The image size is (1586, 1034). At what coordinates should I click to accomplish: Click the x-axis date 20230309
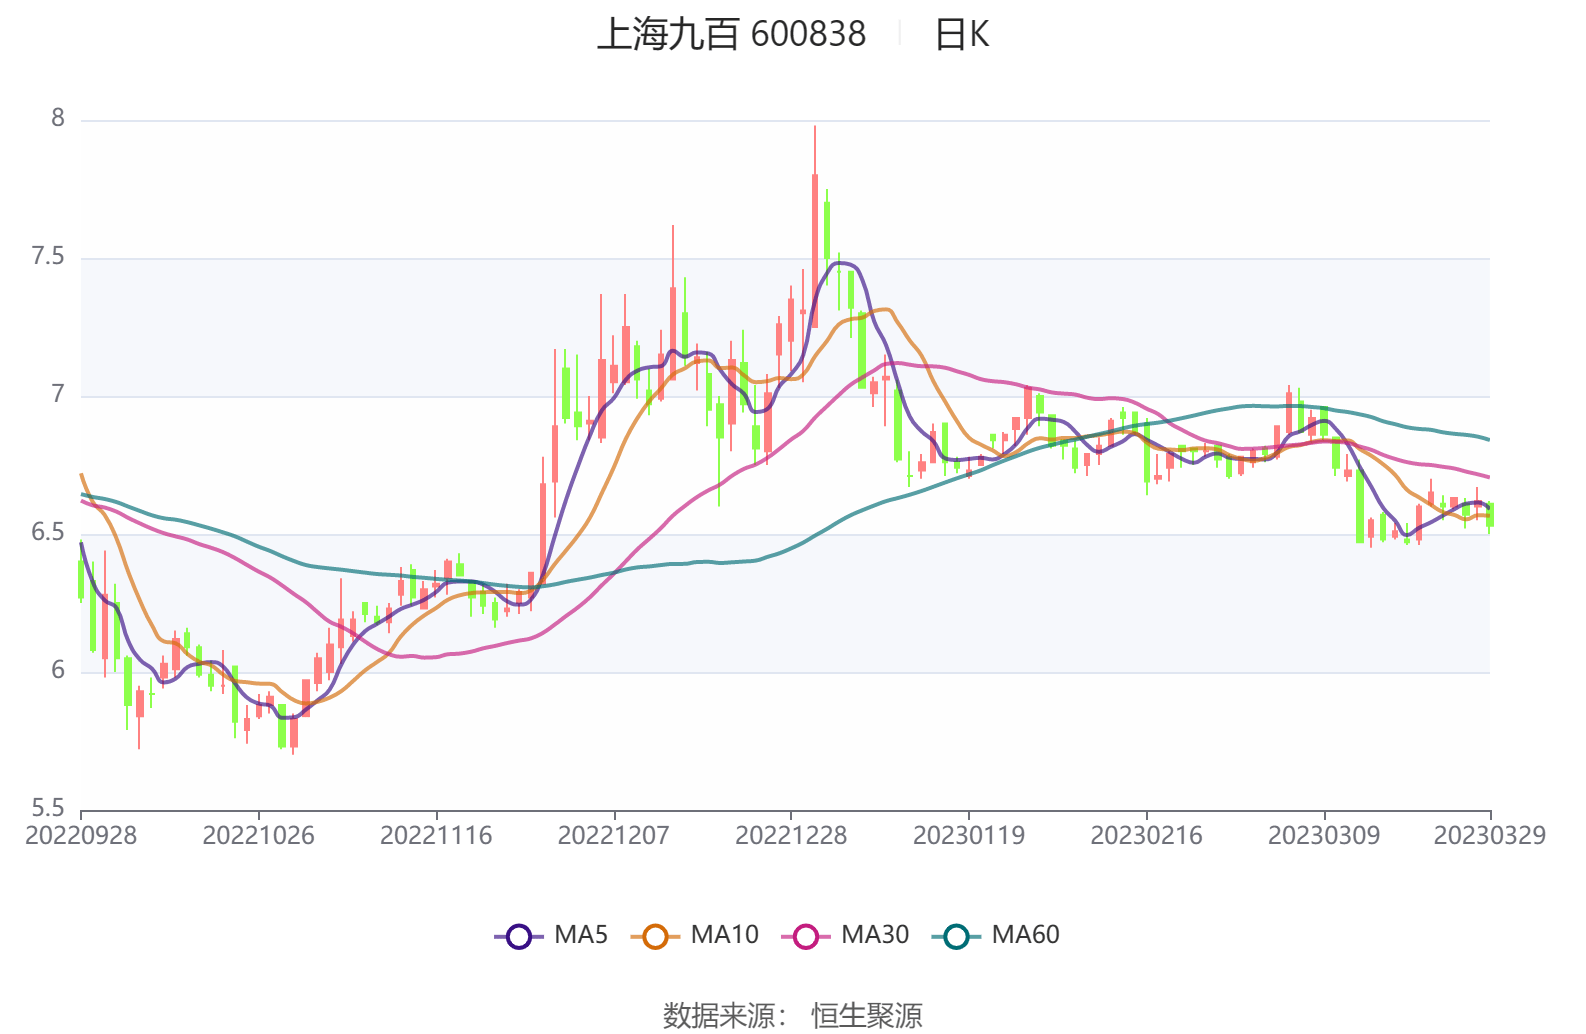pyautogui.click(x=1324, y=836)
